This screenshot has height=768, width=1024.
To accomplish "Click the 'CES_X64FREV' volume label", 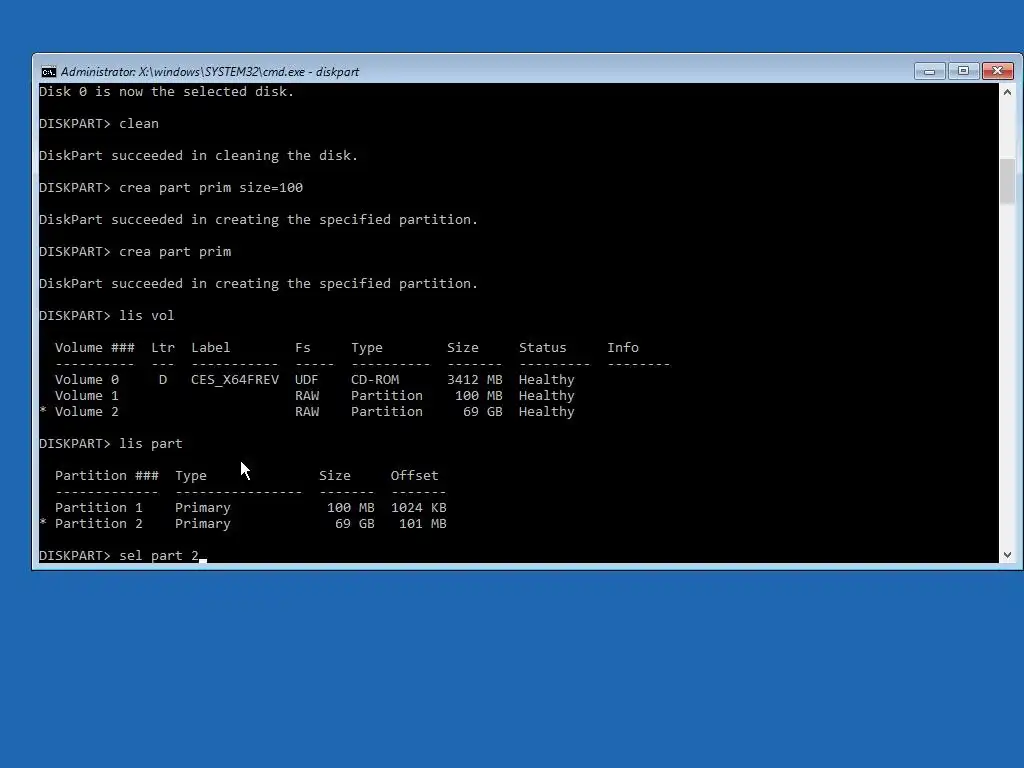I will [235, 379].
